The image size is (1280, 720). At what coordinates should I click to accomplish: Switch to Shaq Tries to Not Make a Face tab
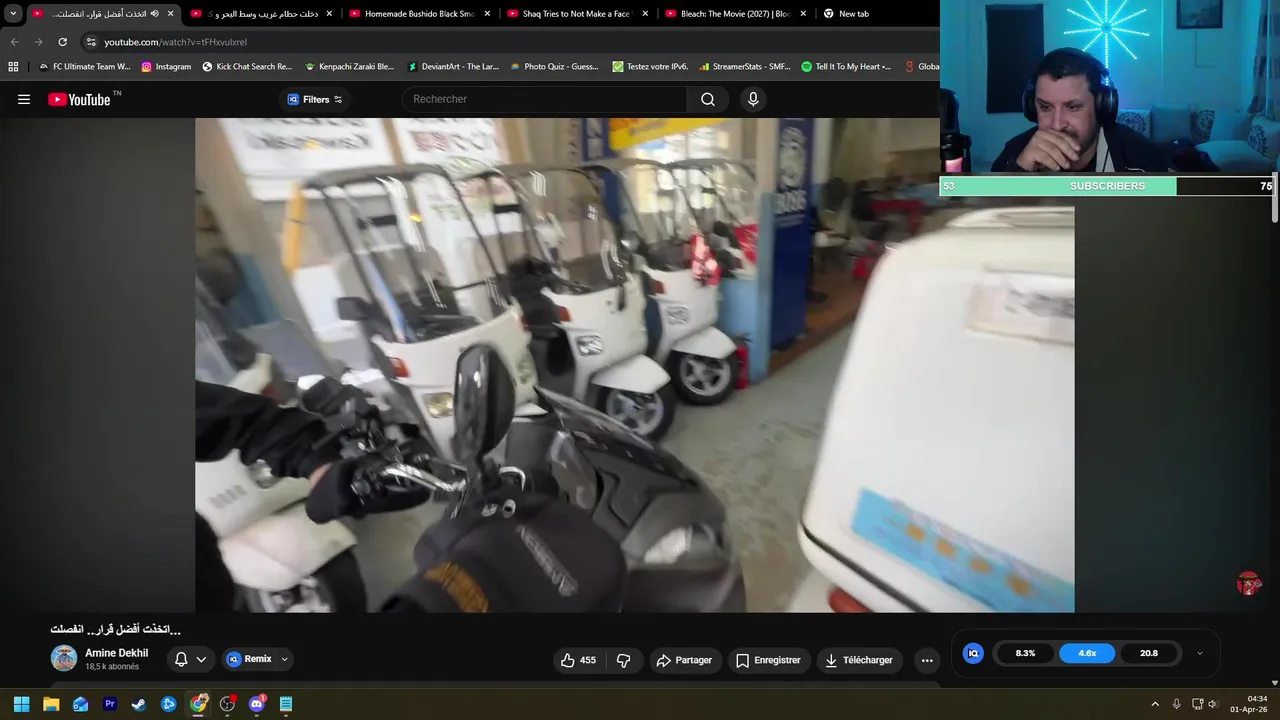pyautogui.click(x=577, y=14)
